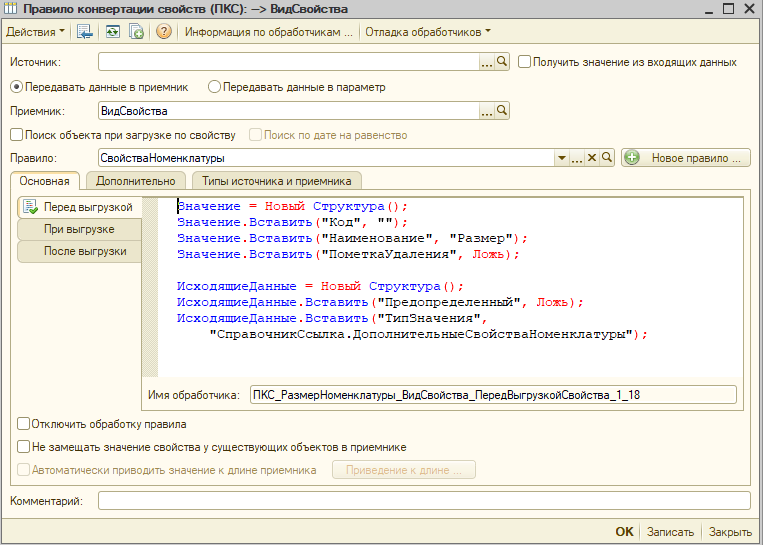Click the copy document toolbar icon
The width and height of the screenshot is (763, 545).
tap(136, 32)
